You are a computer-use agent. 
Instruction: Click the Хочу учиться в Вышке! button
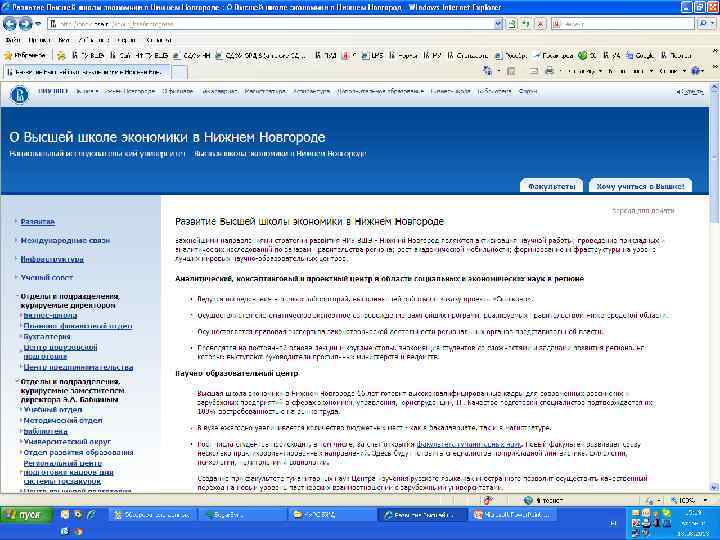pyautogui.click(x=640, y=186)
